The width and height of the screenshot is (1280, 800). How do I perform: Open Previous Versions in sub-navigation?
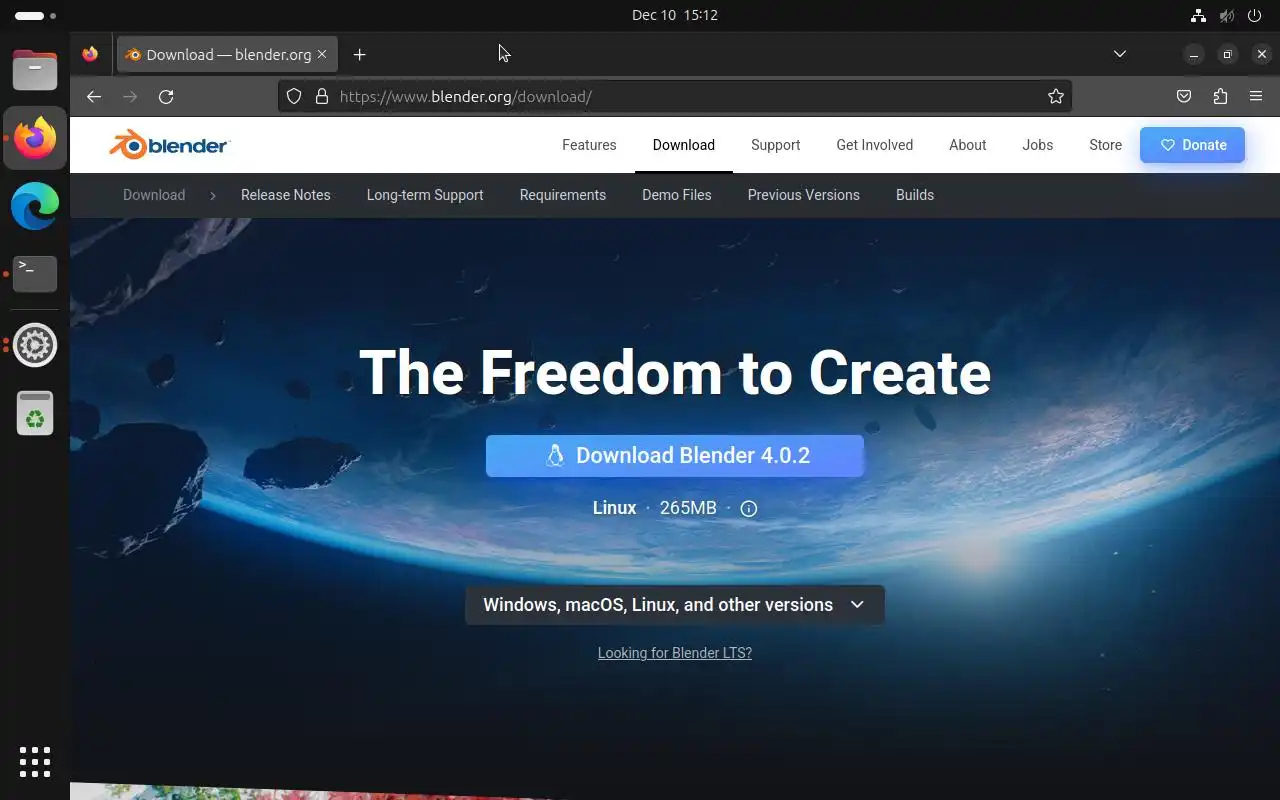pos(804,195)
